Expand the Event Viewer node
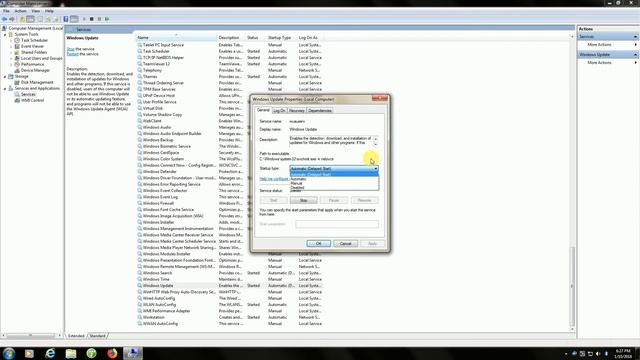The height and width of the screenshot is (360, 640). pyautogui.click(x=11, y=47)
